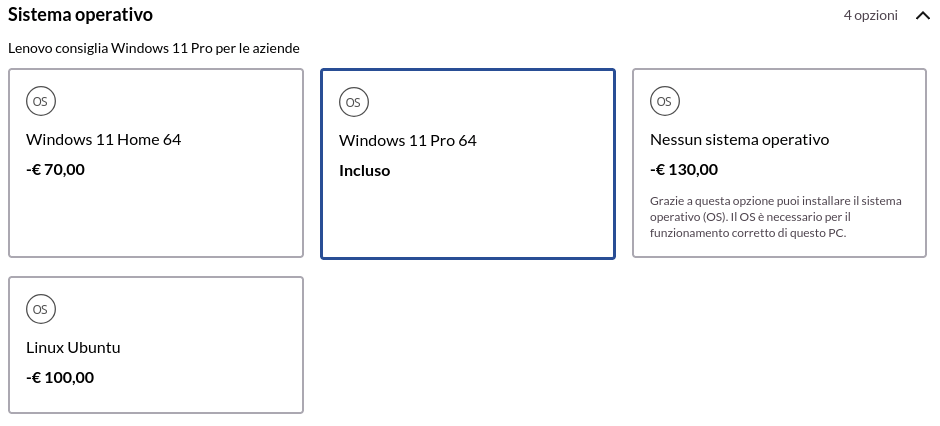The image size is (940, 426).
Task: Click the OS icon on Windows 11 Home card
Action: click(x=41, y=101)
